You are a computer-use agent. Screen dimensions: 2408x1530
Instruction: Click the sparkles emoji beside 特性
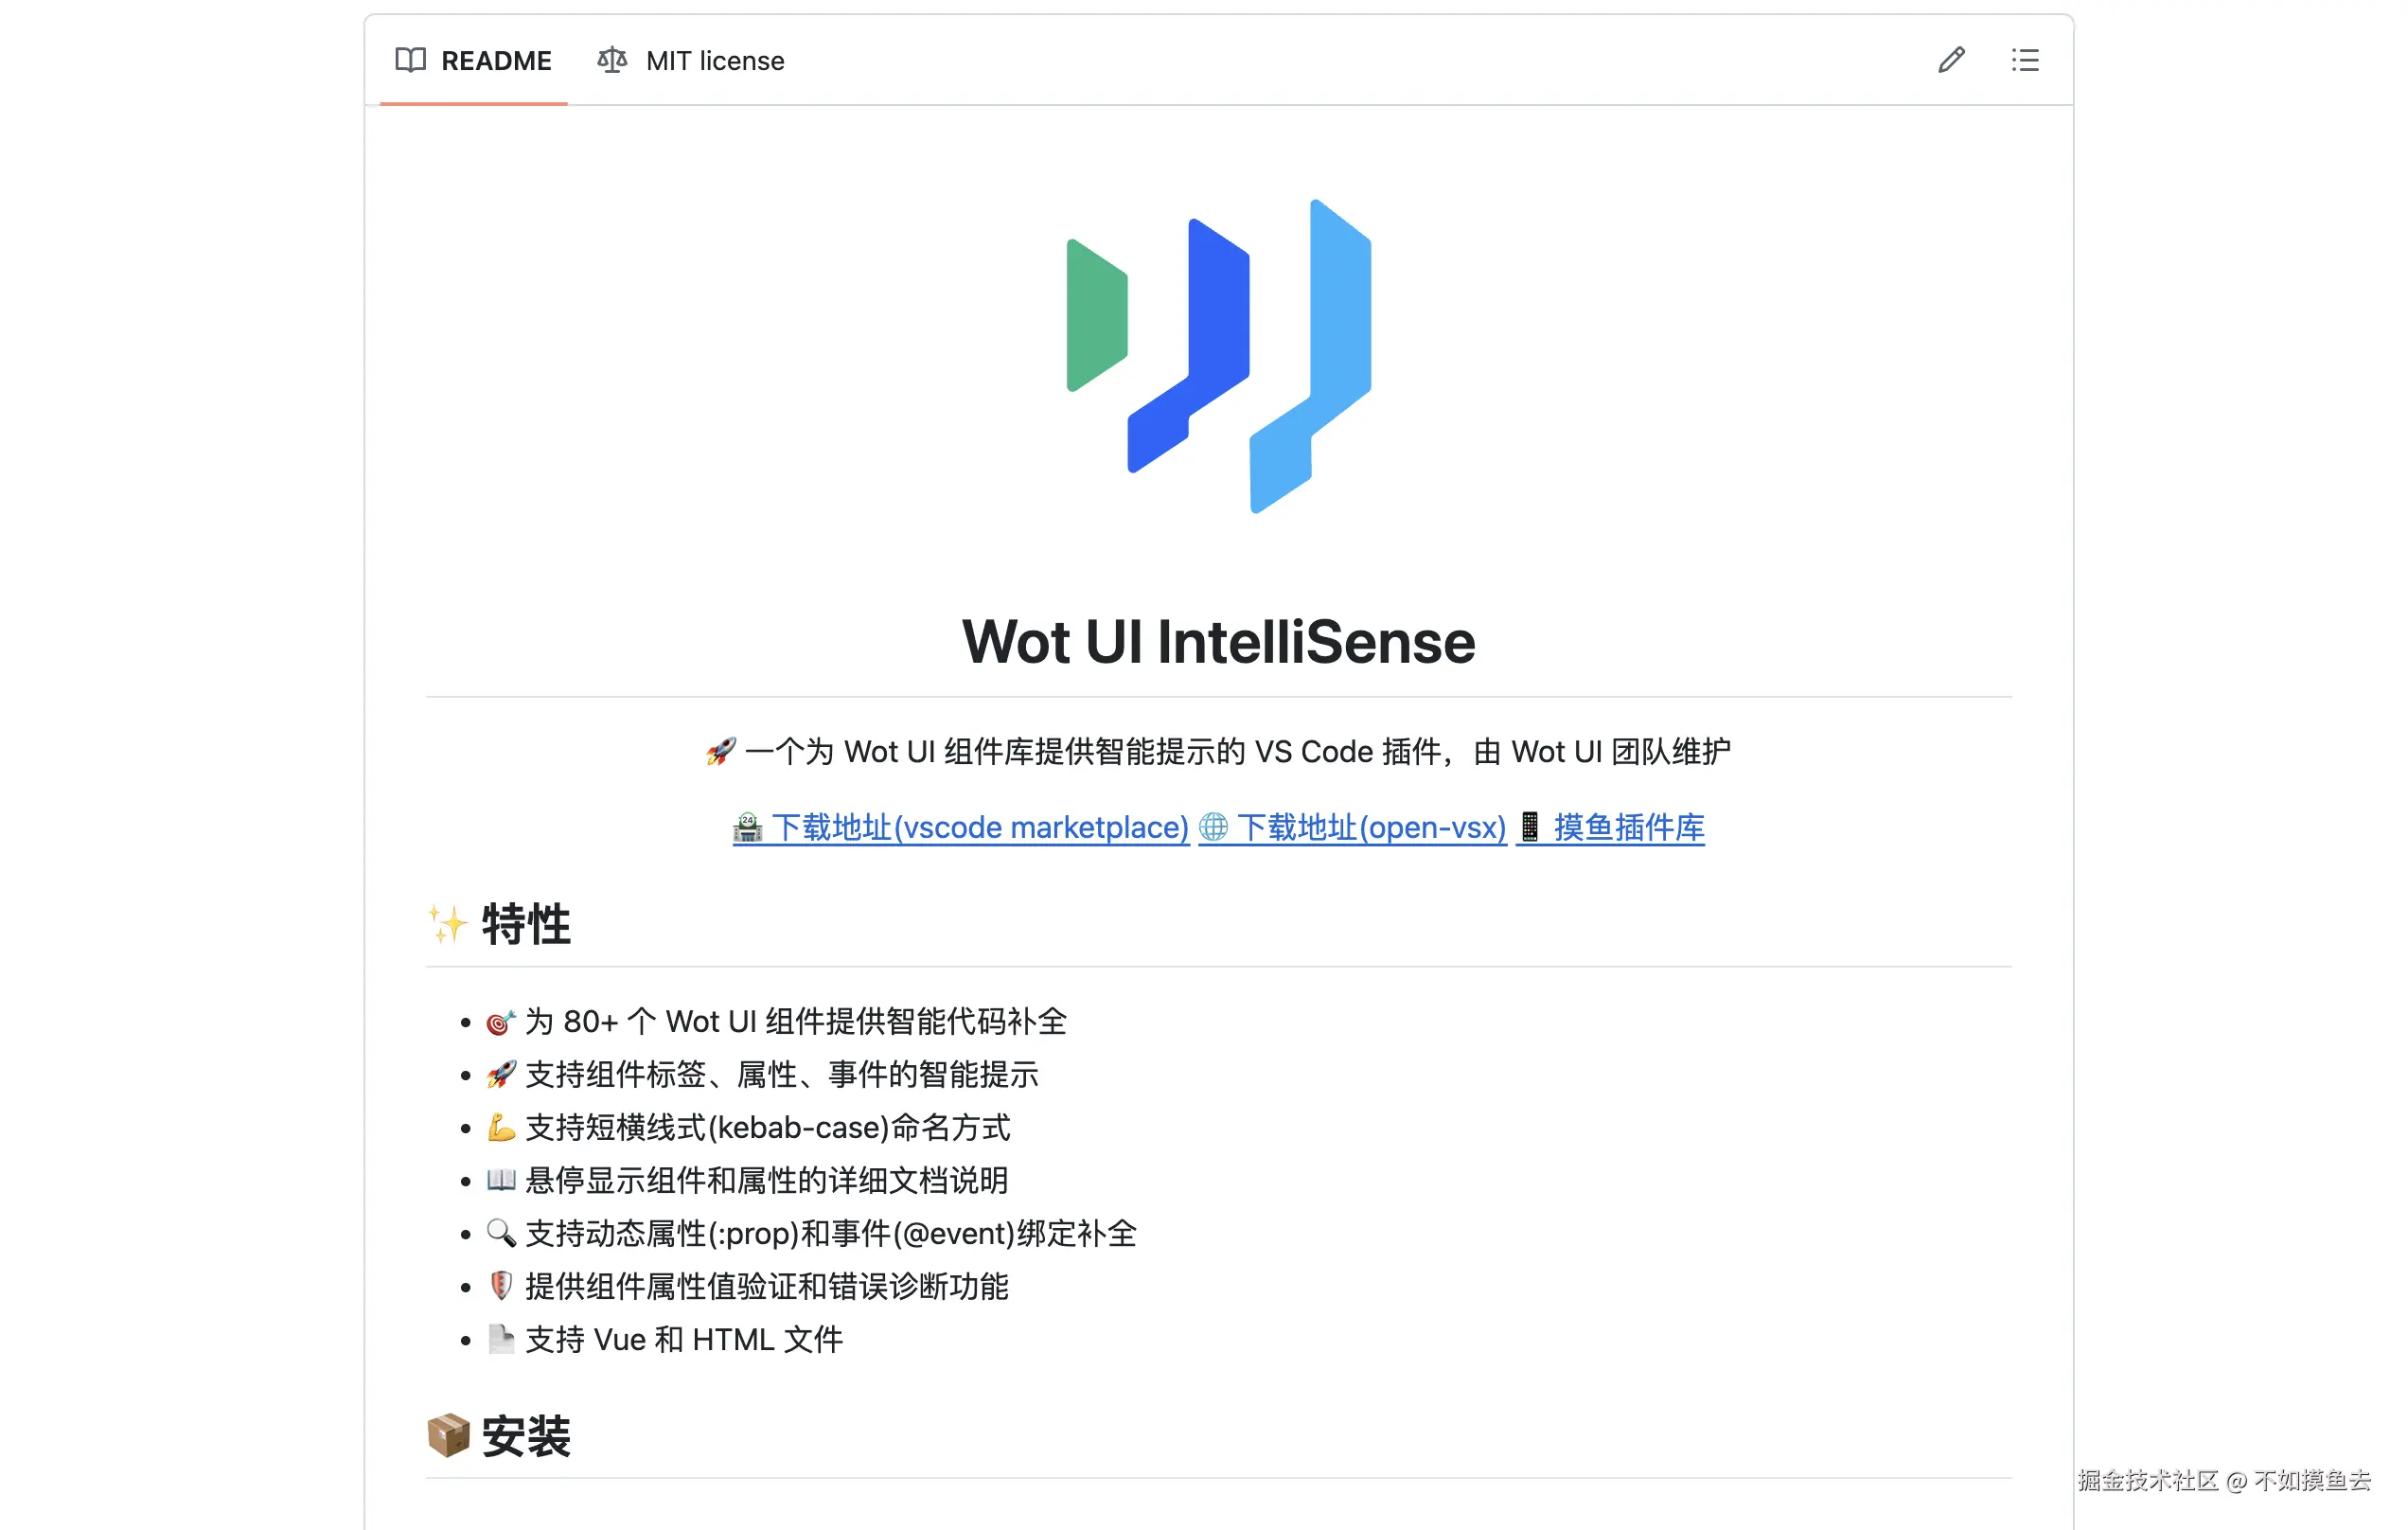447,924
